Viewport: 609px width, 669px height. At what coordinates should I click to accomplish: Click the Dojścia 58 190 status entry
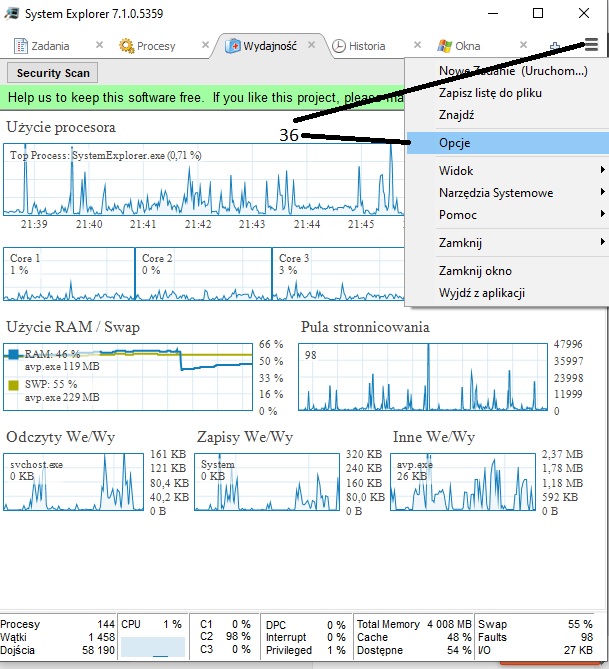58,650
